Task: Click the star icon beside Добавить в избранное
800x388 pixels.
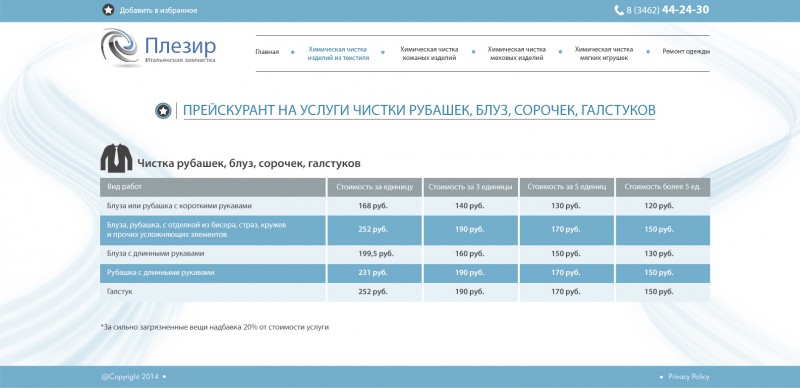Action: 108,10
